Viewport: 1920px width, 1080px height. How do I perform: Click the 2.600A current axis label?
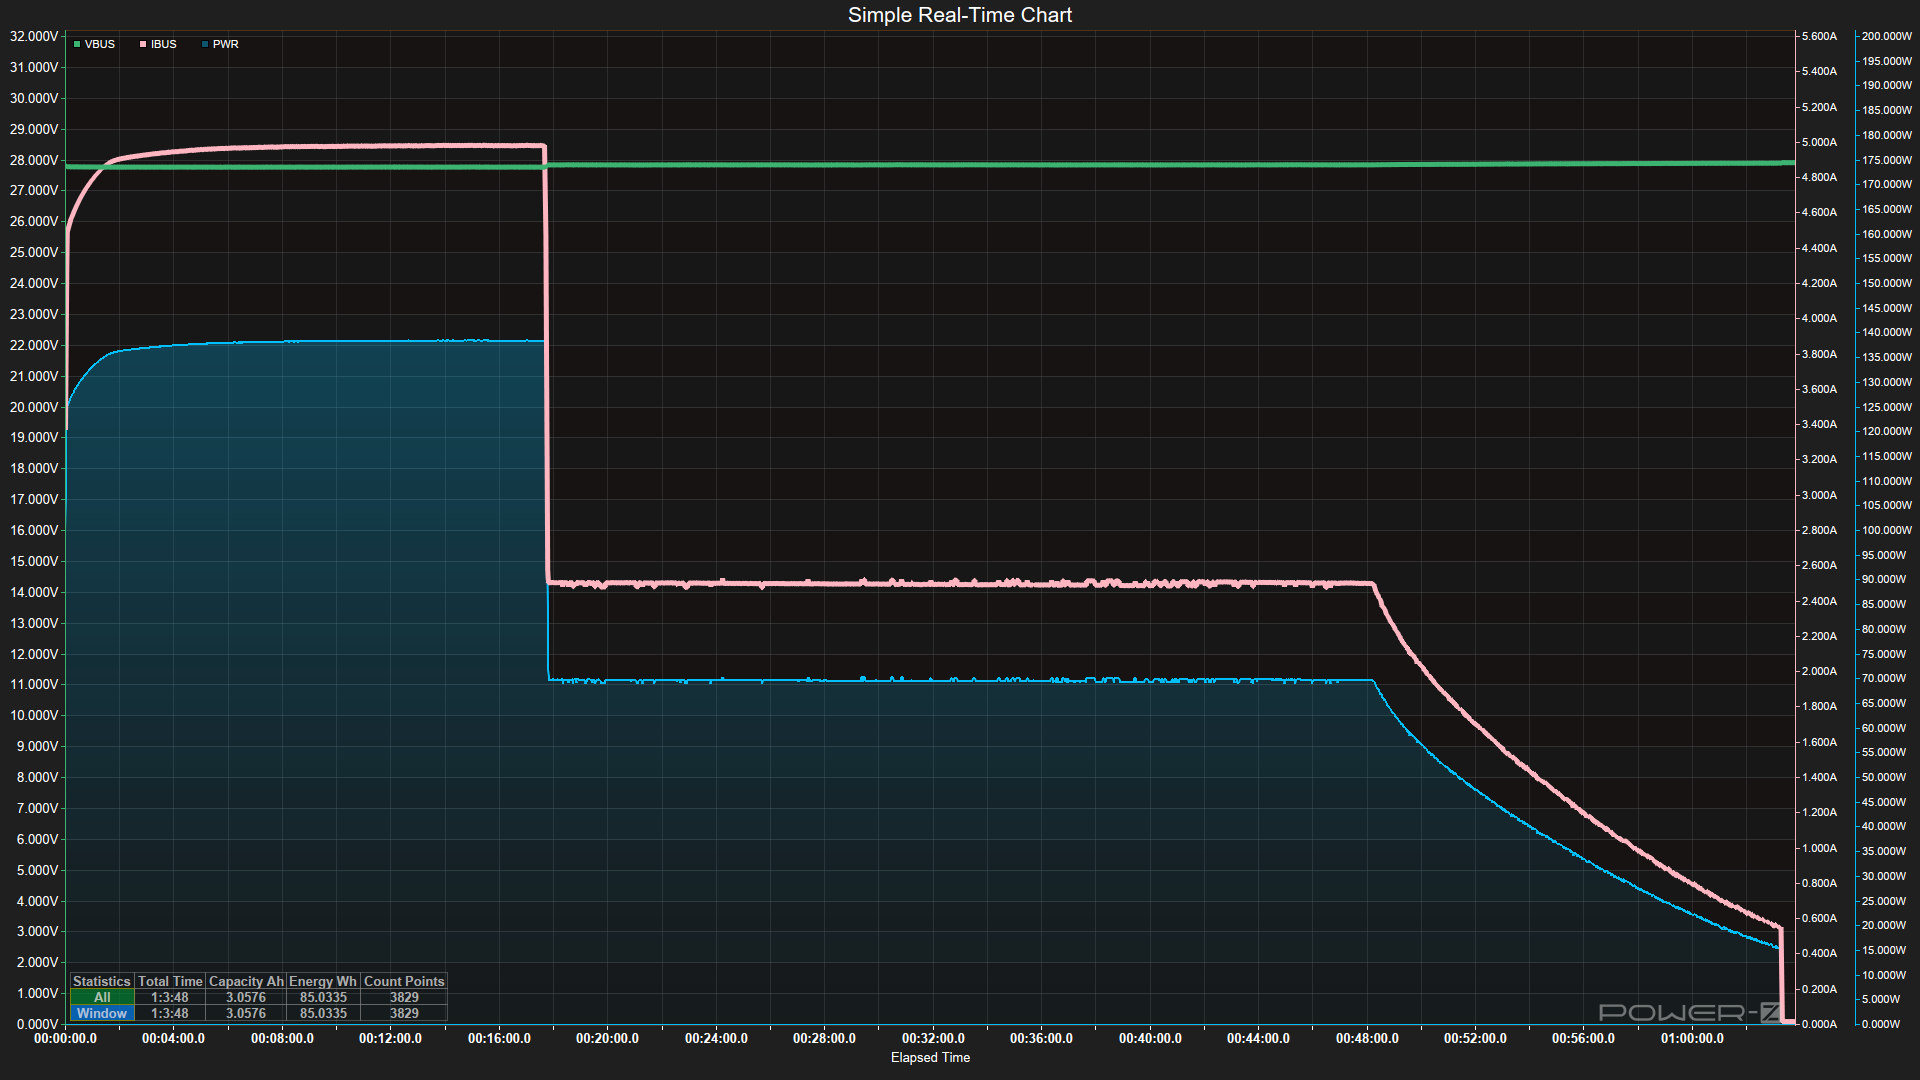(1819, 565)
